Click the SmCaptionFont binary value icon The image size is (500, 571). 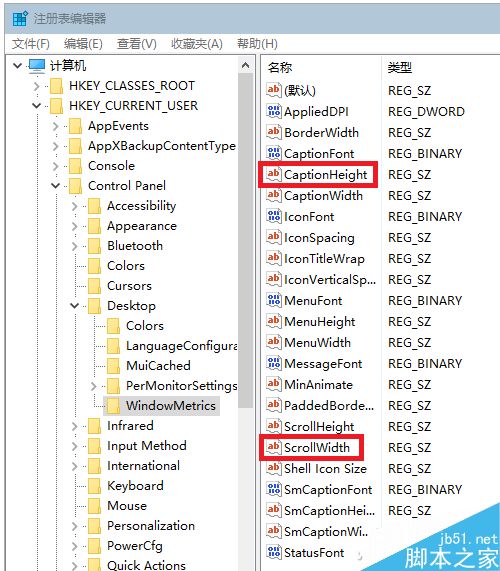pyautogui.click(x=273, y=489)
